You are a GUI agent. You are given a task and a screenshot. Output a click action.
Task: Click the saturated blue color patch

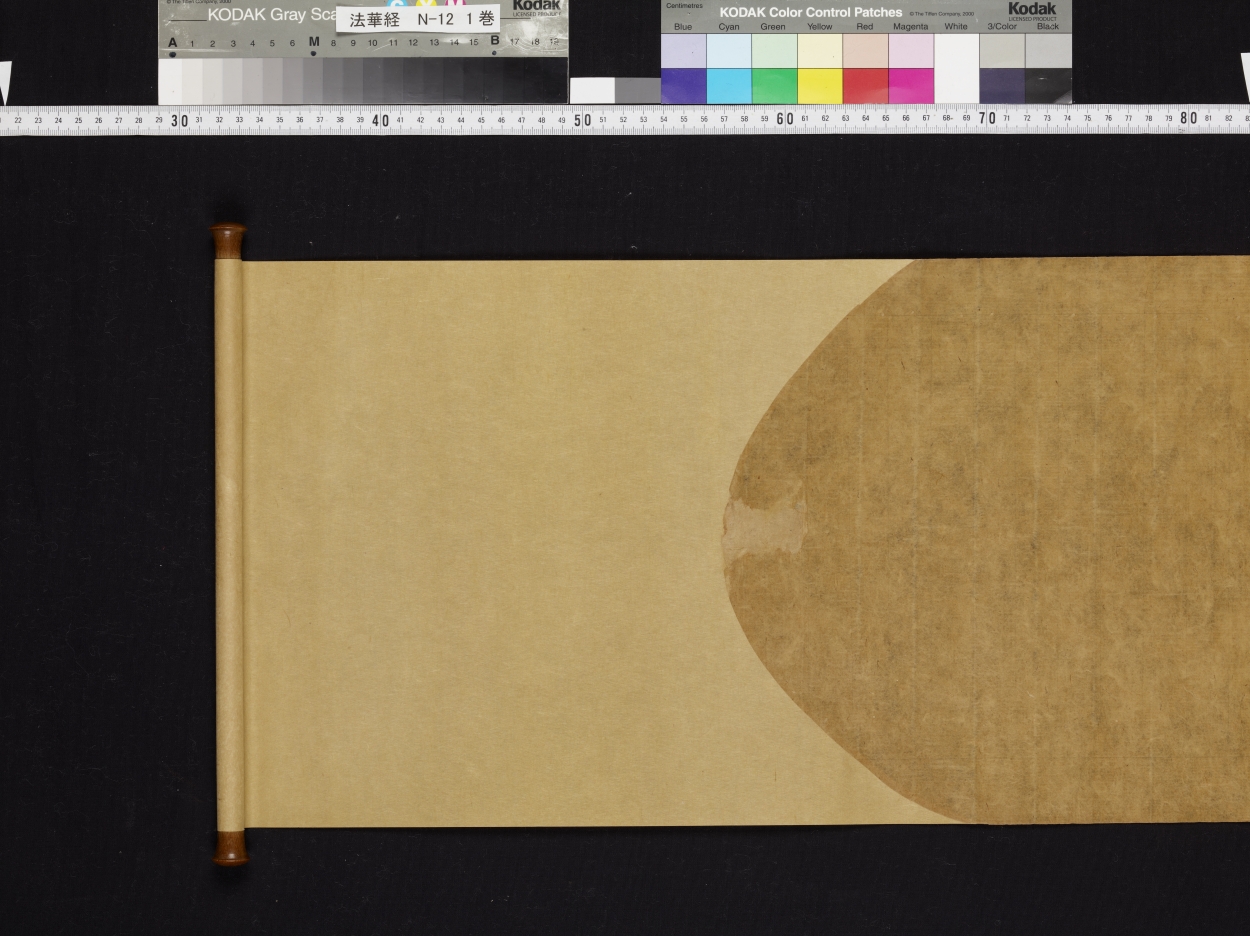click(683, 86)
